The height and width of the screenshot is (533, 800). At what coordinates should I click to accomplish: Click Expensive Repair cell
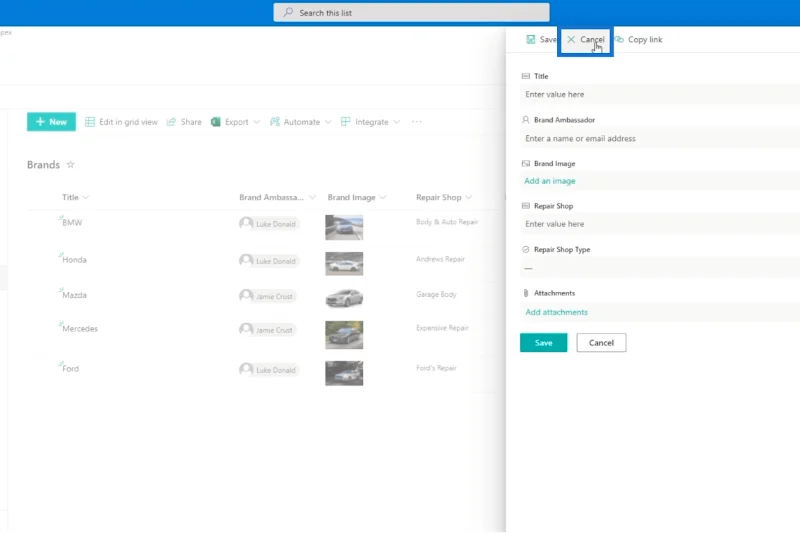[x=442, y=328]
